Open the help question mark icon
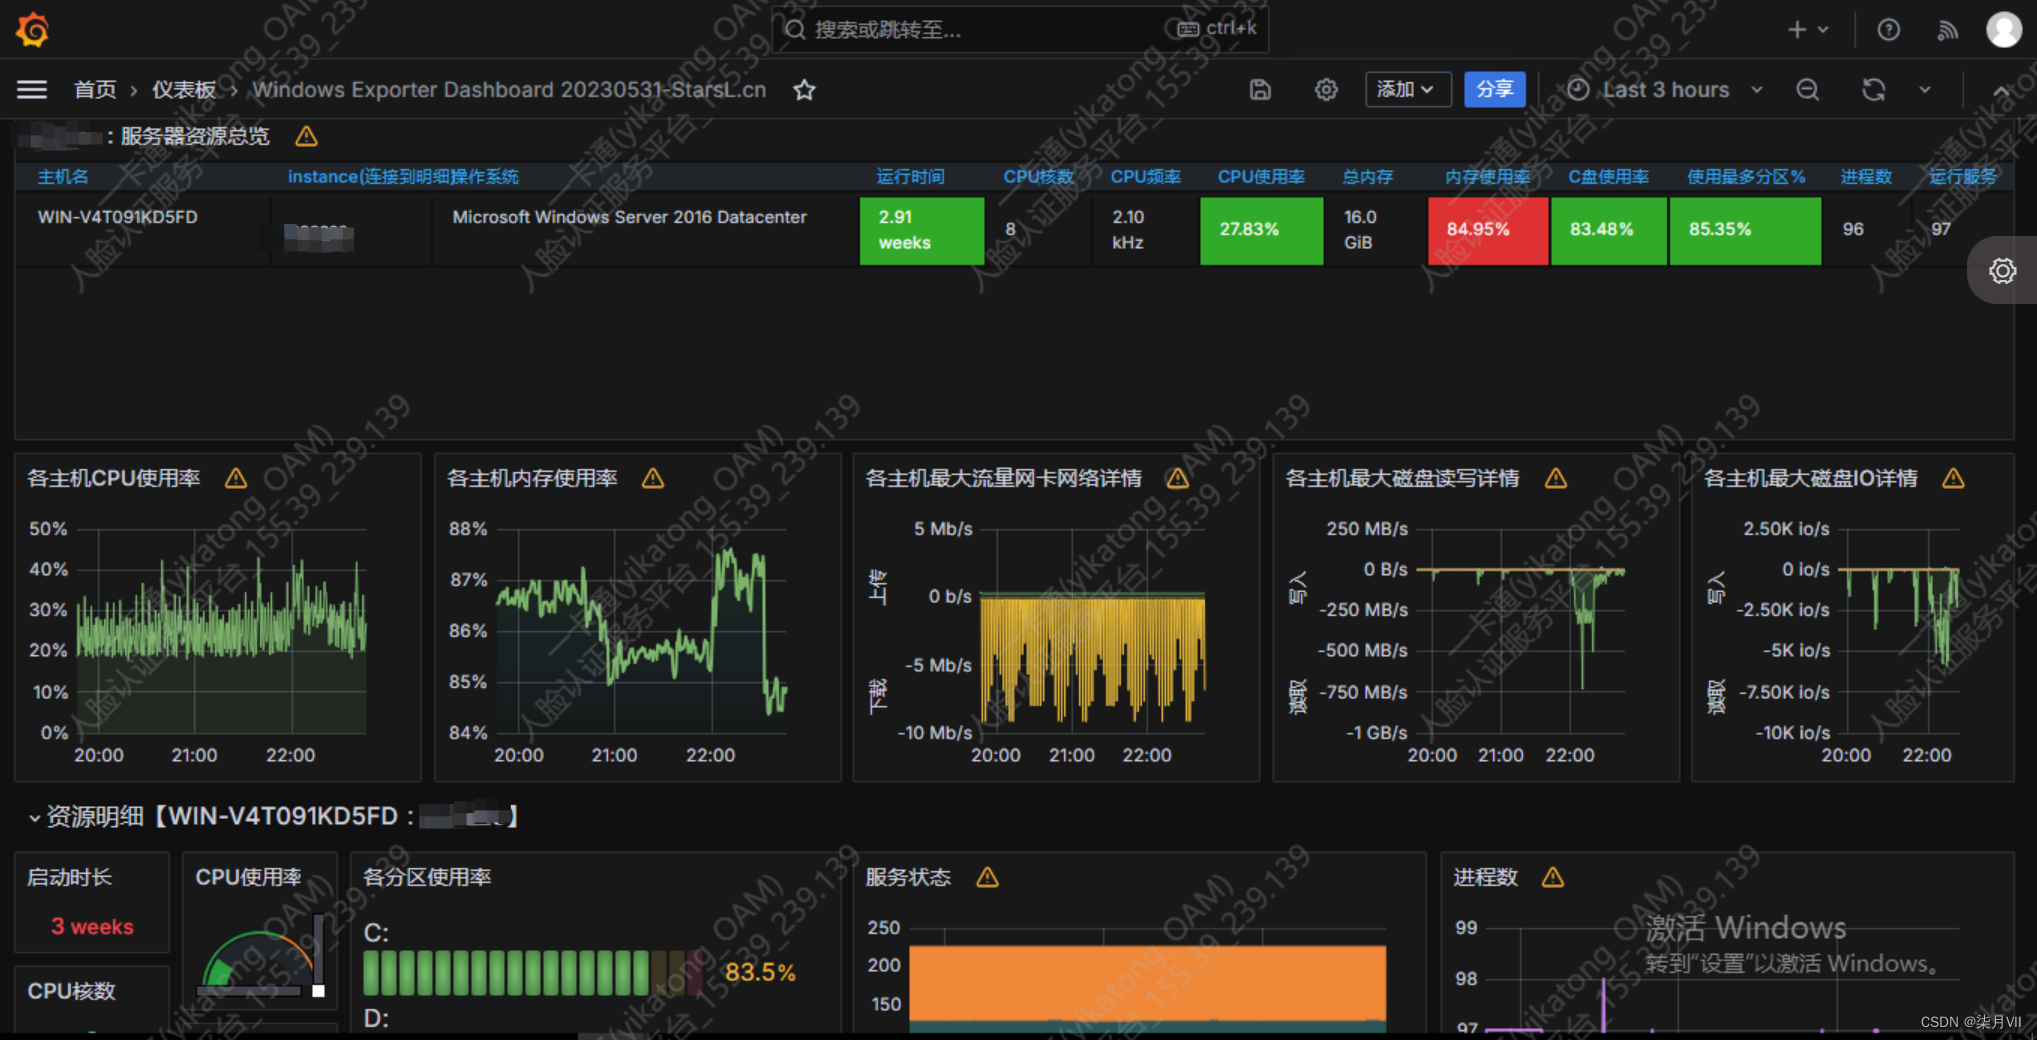 coord(1888,30)
